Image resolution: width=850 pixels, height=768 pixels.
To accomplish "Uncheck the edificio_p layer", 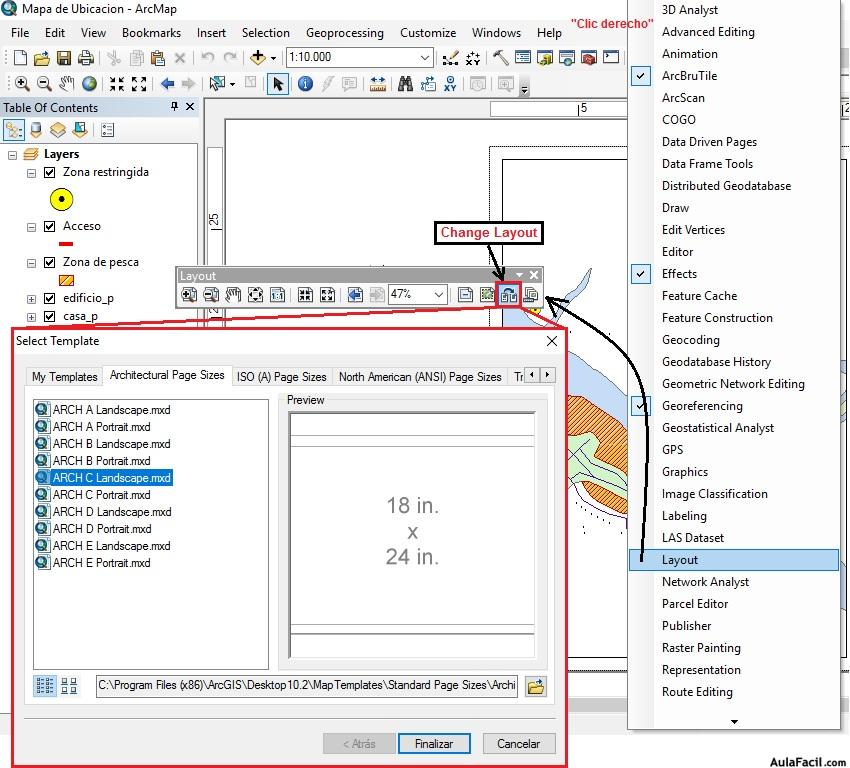I will (x=49, y=298).
